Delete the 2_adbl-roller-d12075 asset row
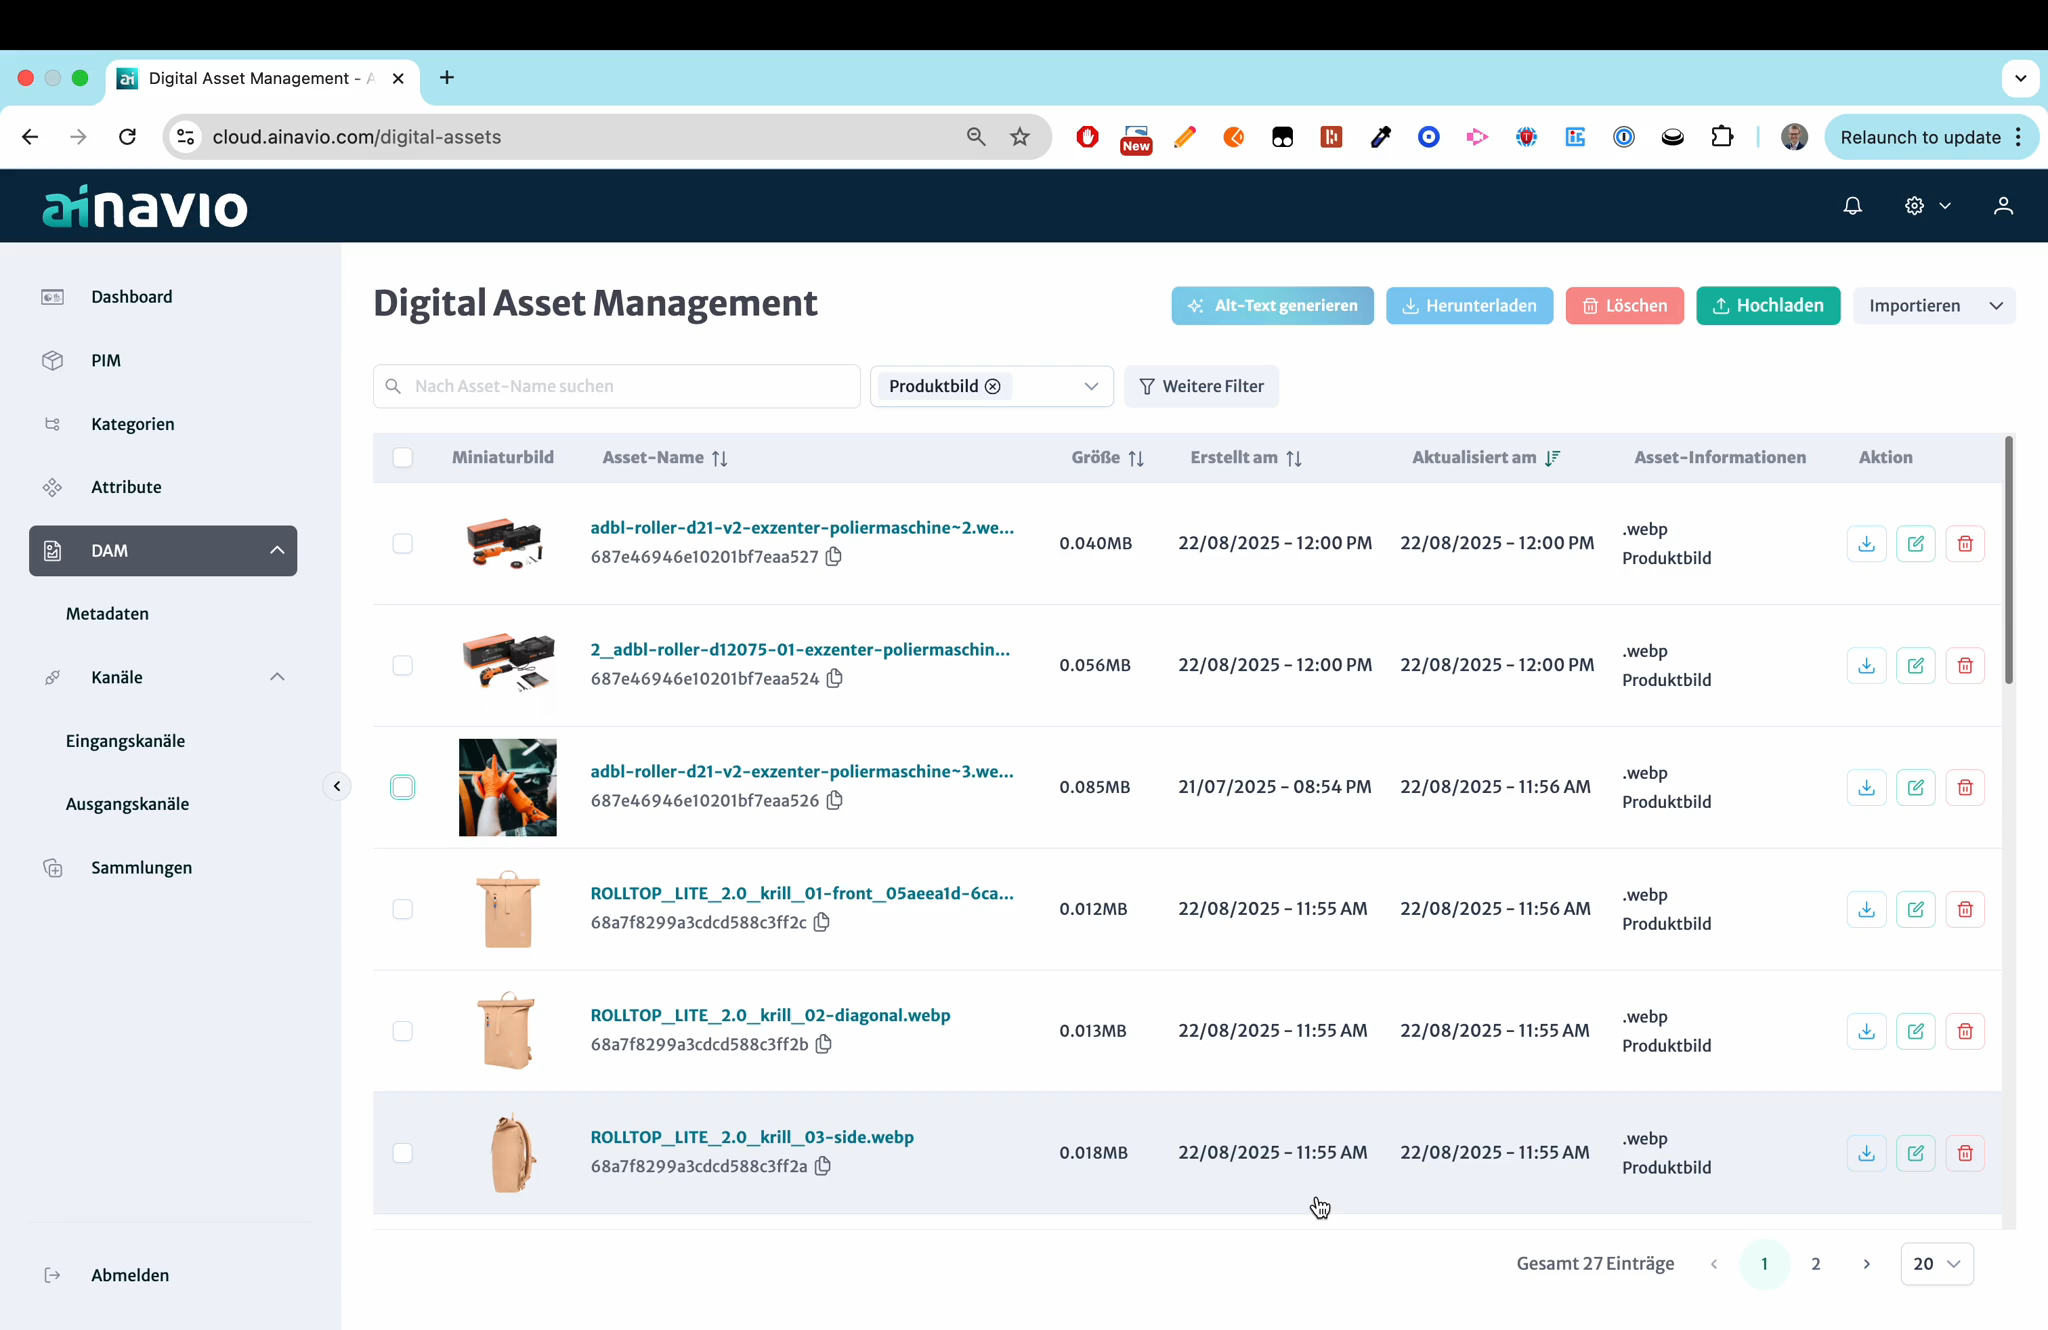The height and width of the screenshot is (1330, 2048). click(x=1964, y=666)
